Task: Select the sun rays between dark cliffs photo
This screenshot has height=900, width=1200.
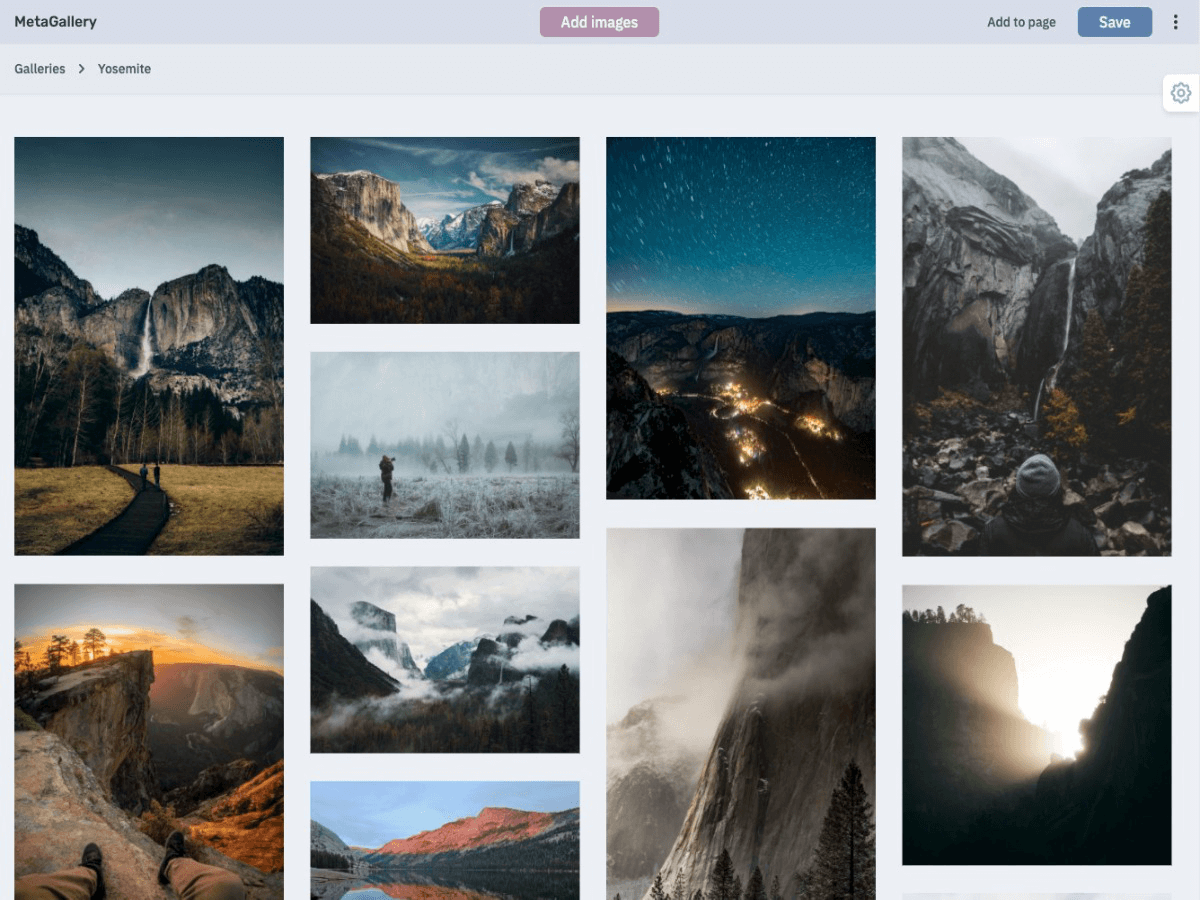Action: pyautogui.click(x=1037, y=725)
